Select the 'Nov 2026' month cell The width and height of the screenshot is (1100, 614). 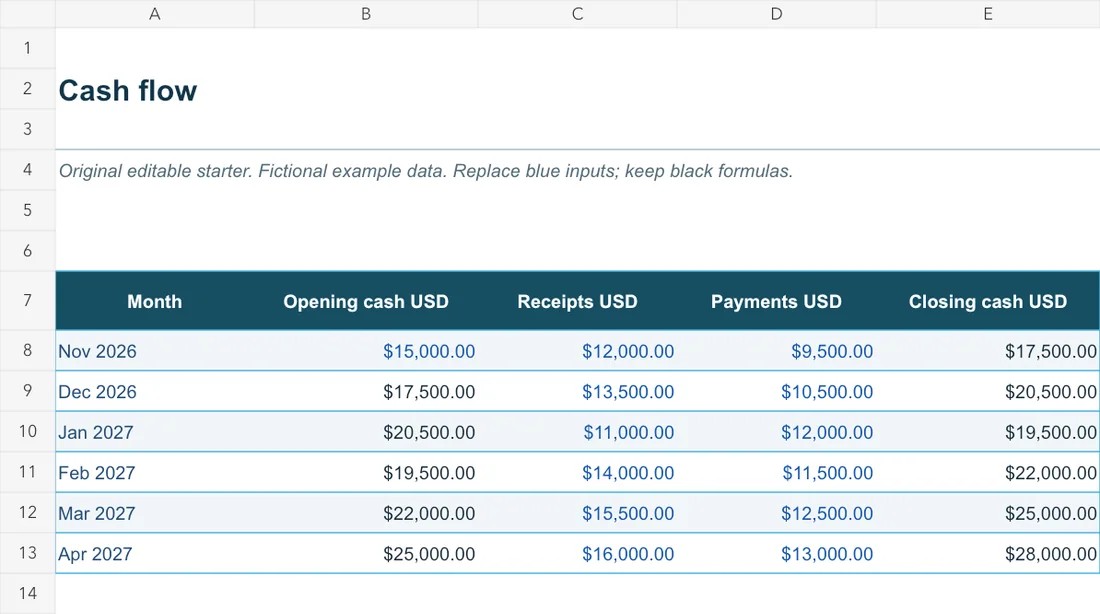tap(154, 351)
